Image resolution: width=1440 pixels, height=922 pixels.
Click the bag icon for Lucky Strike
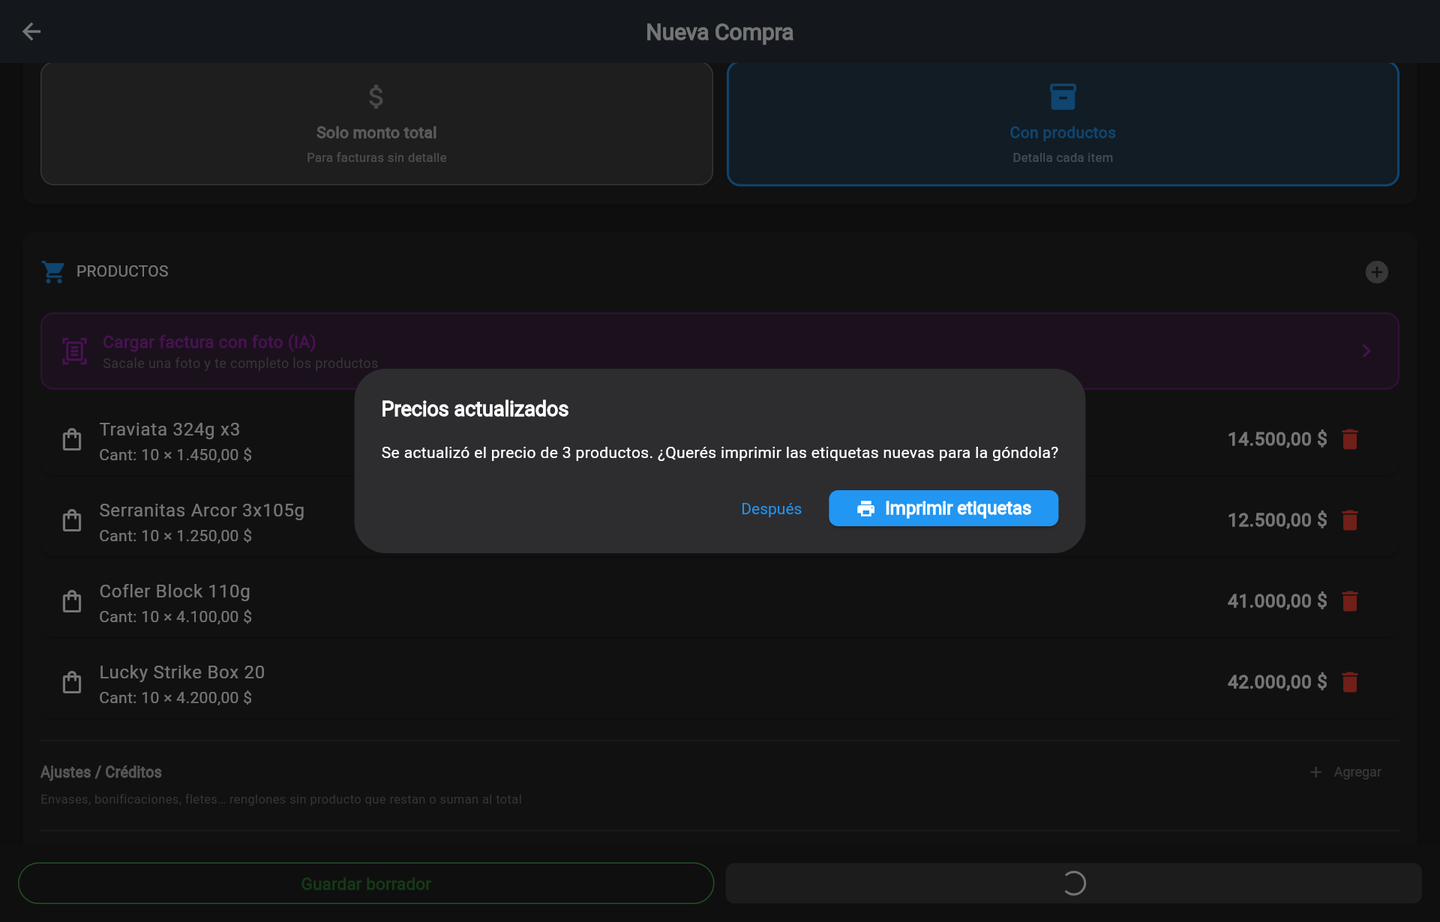72,682
